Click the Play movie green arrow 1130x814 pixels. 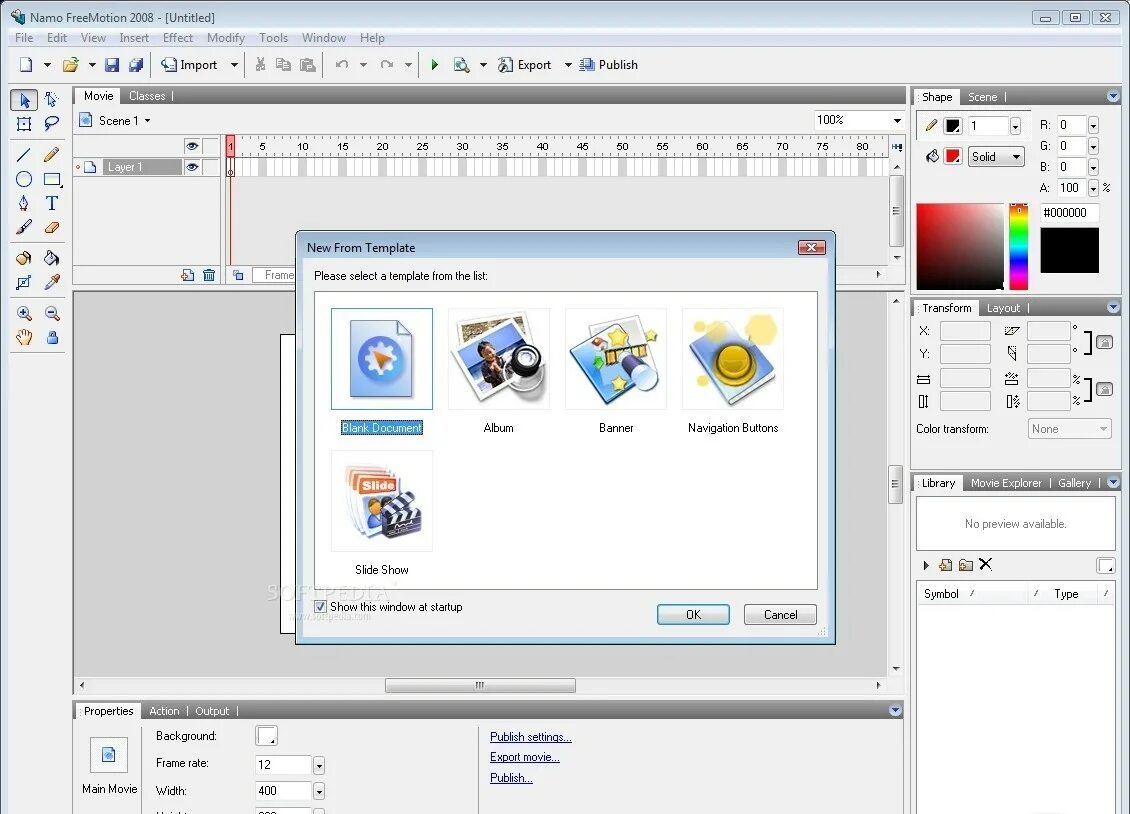coord(434,65)
